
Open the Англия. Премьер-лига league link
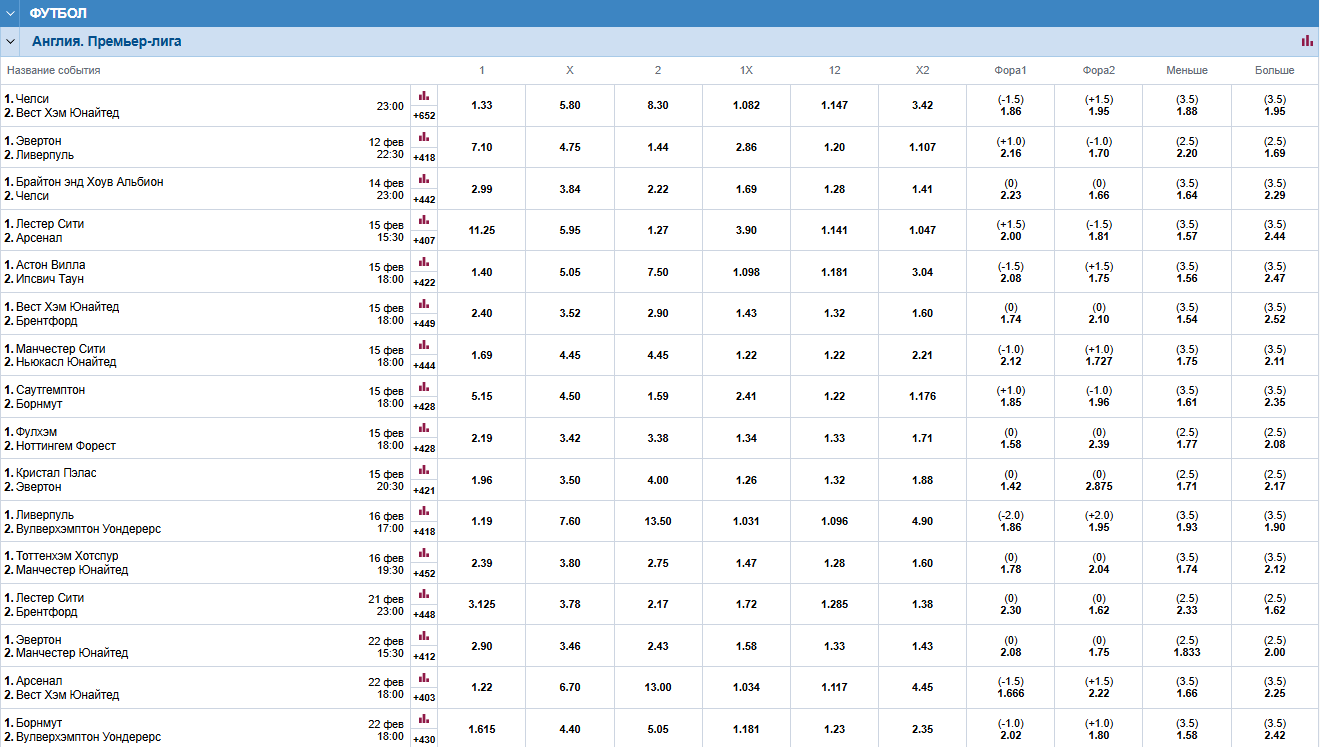(106, 41)
